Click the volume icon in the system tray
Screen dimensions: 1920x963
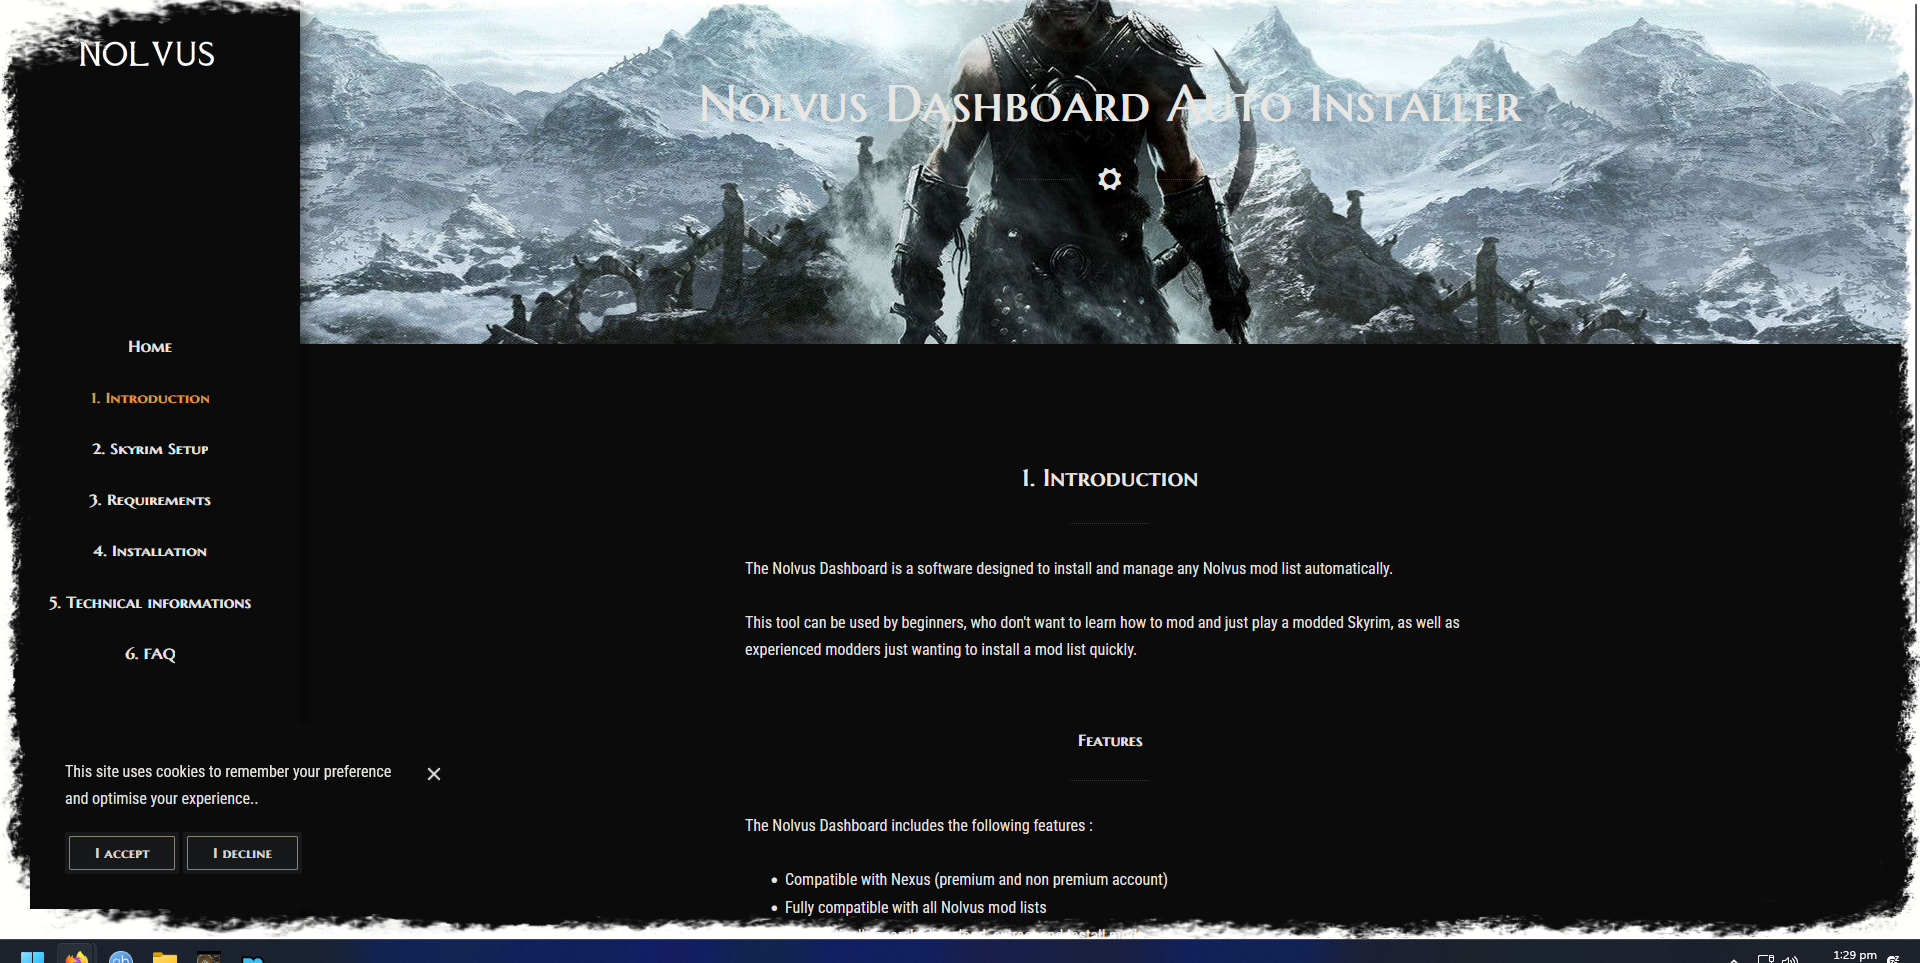[x=1791, y=957]
